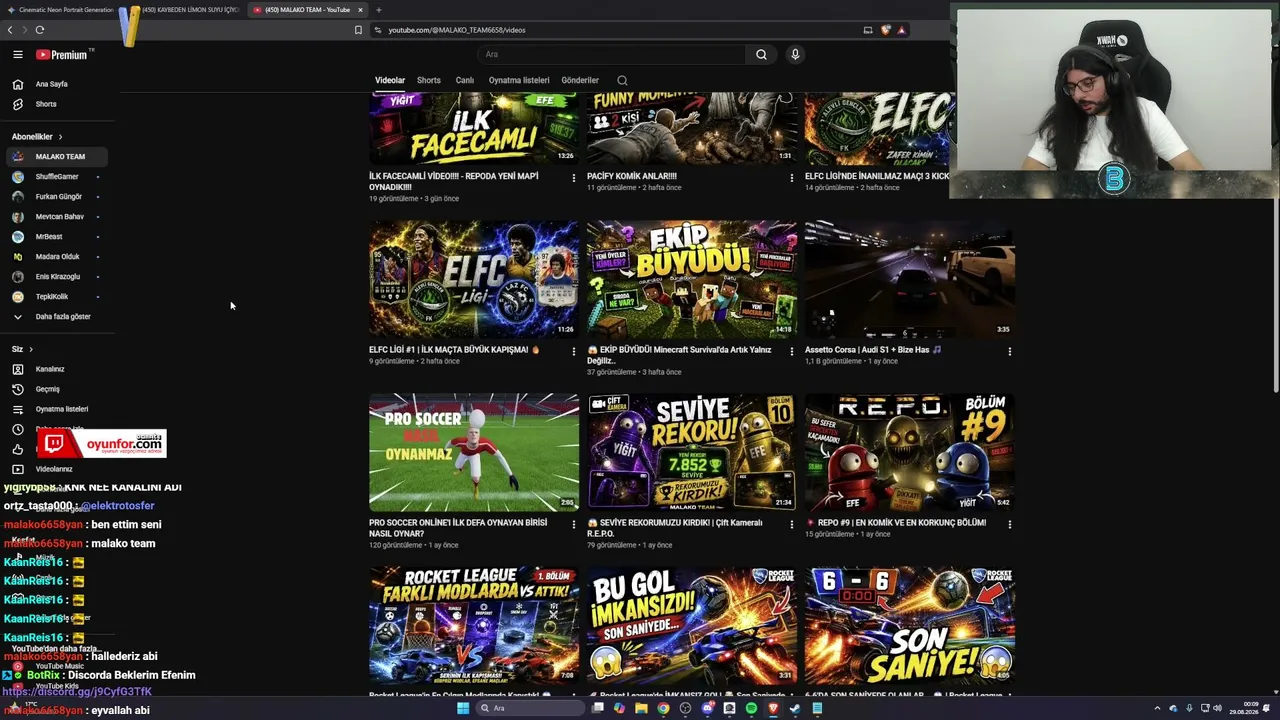The image size is (1280, 720).
Task: Open more options for ELFC LİGİ #1 video
Action: pyautogui.click(x=573, y=352)
